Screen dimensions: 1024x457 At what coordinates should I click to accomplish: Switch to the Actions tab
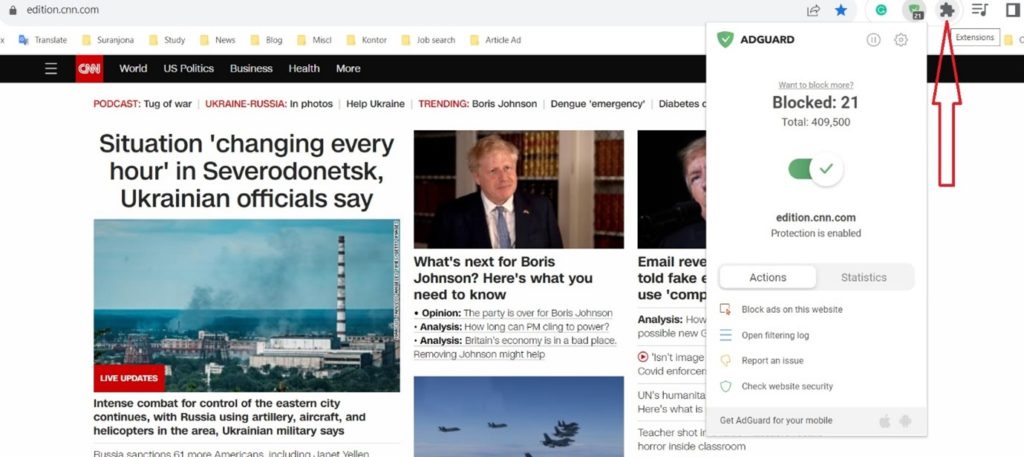pyautogui.click(x=767, y=277)
